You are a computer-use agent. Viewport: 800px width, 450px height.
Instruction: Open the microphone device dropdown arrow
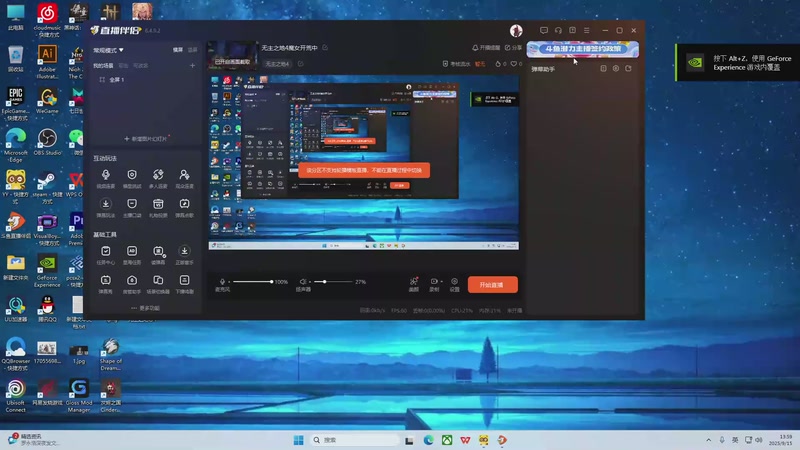(x=229, y=282)
